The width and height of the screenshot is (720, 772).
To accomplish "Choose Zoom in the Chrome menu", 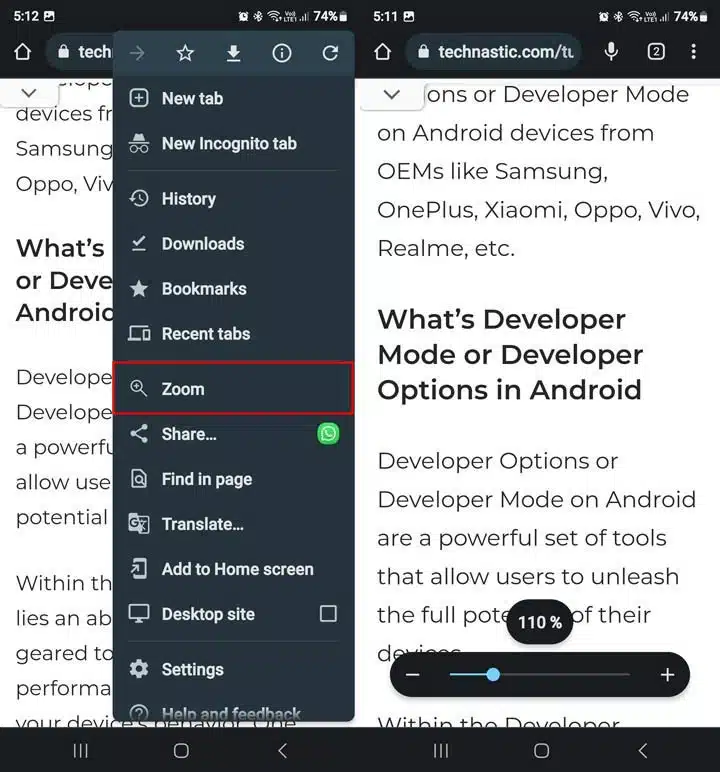I will point(233,389).
